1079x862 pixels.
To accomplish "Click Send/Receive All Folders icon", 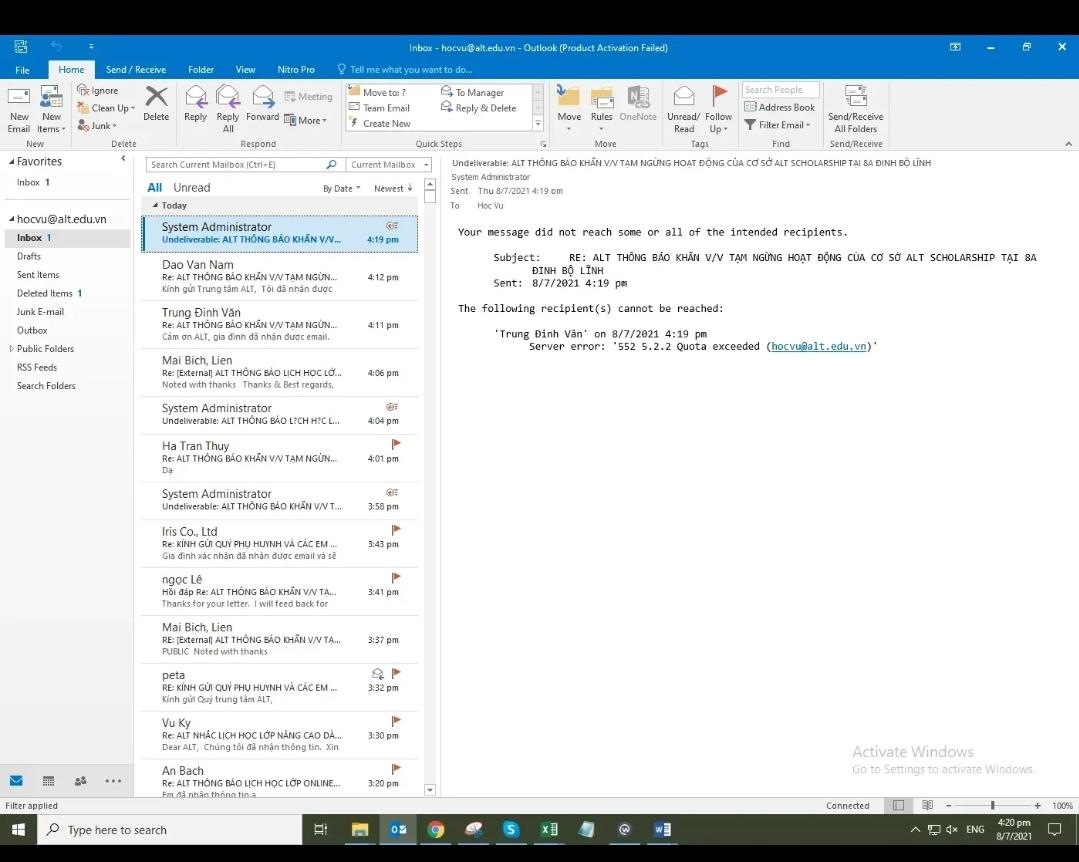I will [855, 96].
